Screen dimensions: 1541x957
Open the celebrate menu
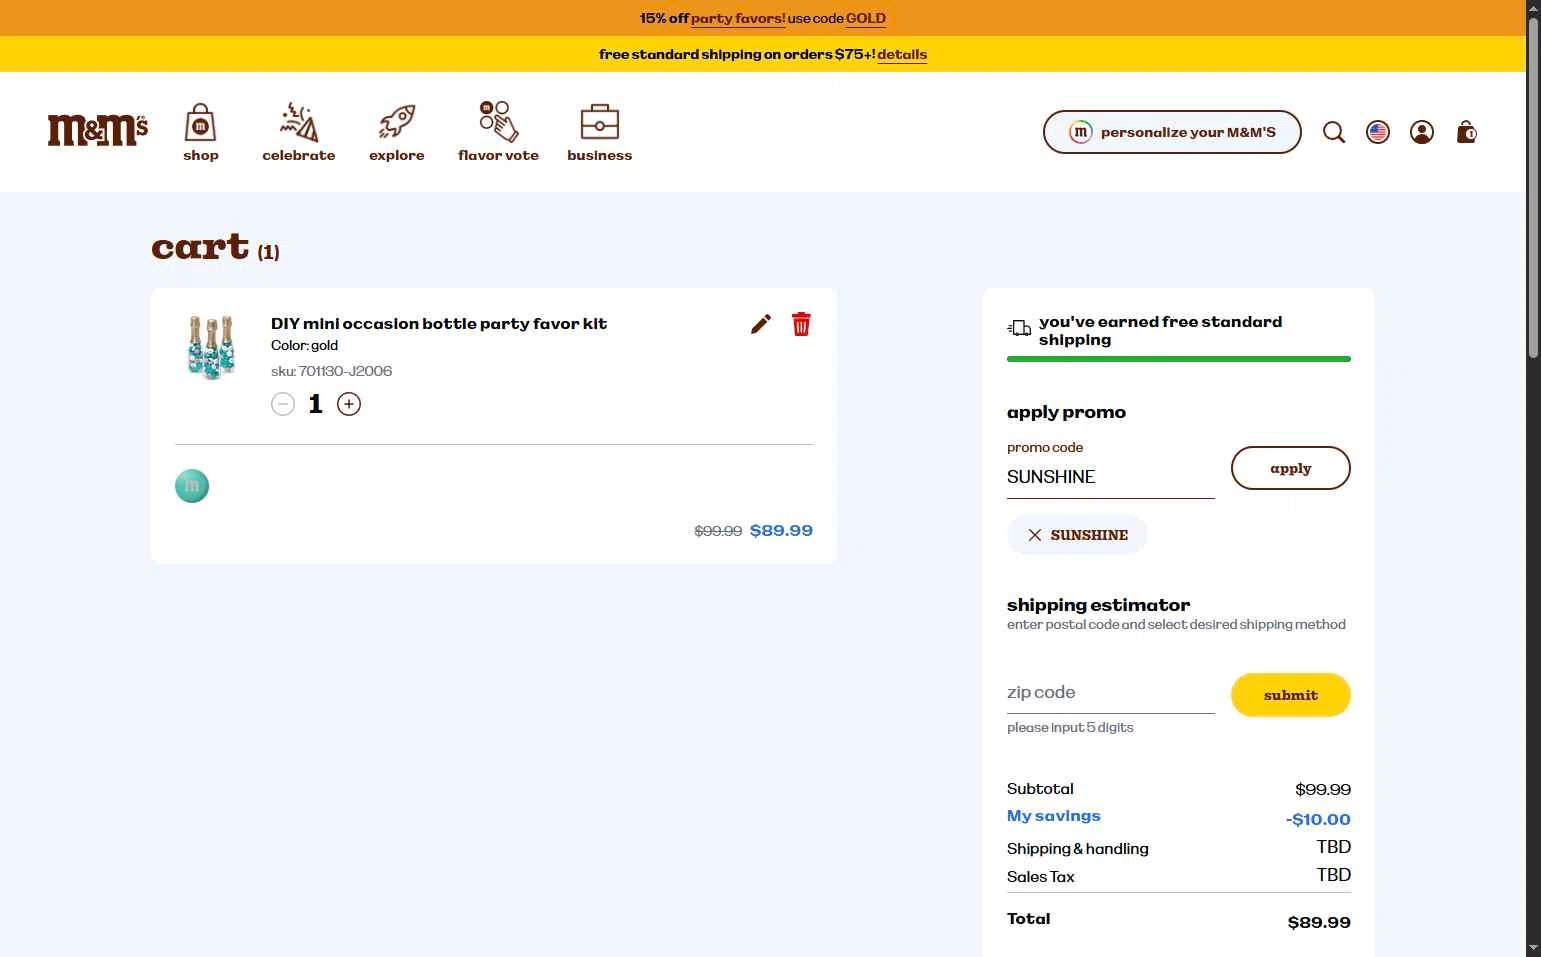[x=298, y=132]
